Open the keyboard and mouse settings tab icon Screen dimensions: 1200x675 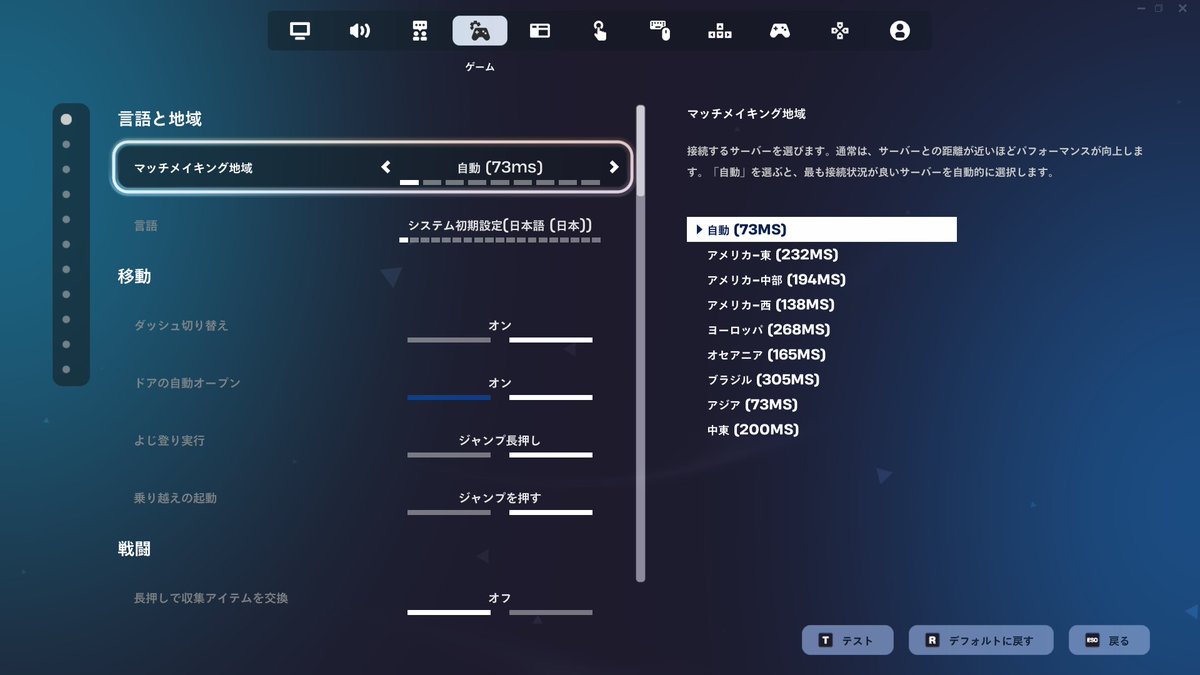(660, 31)
